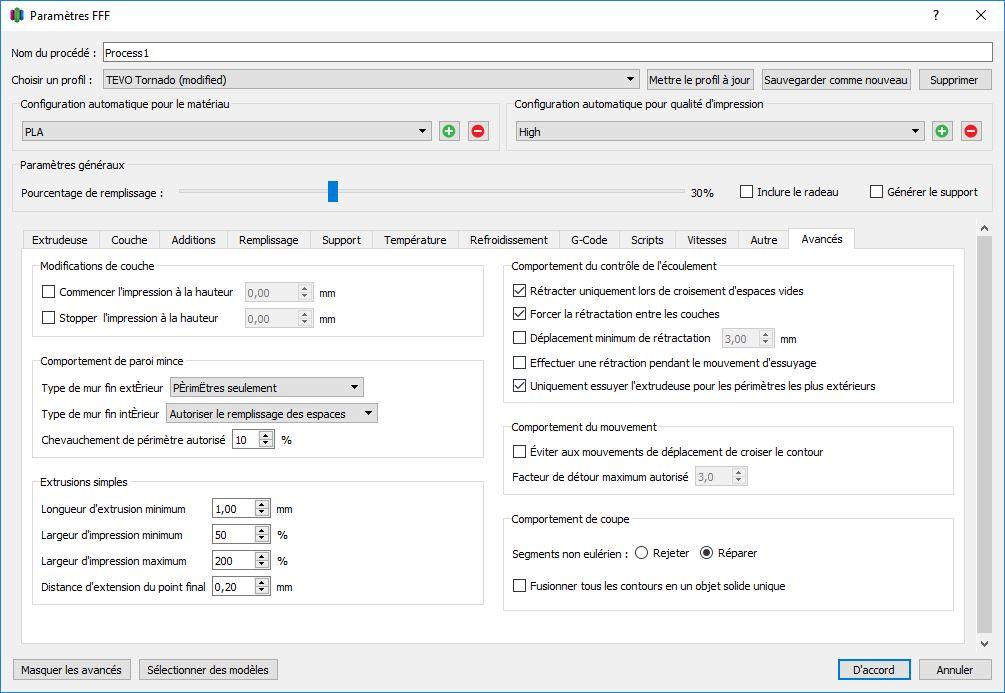Check Fusionner tous les contours en un objet solide
Viewport: 1005px width, 693px height.
520,585
